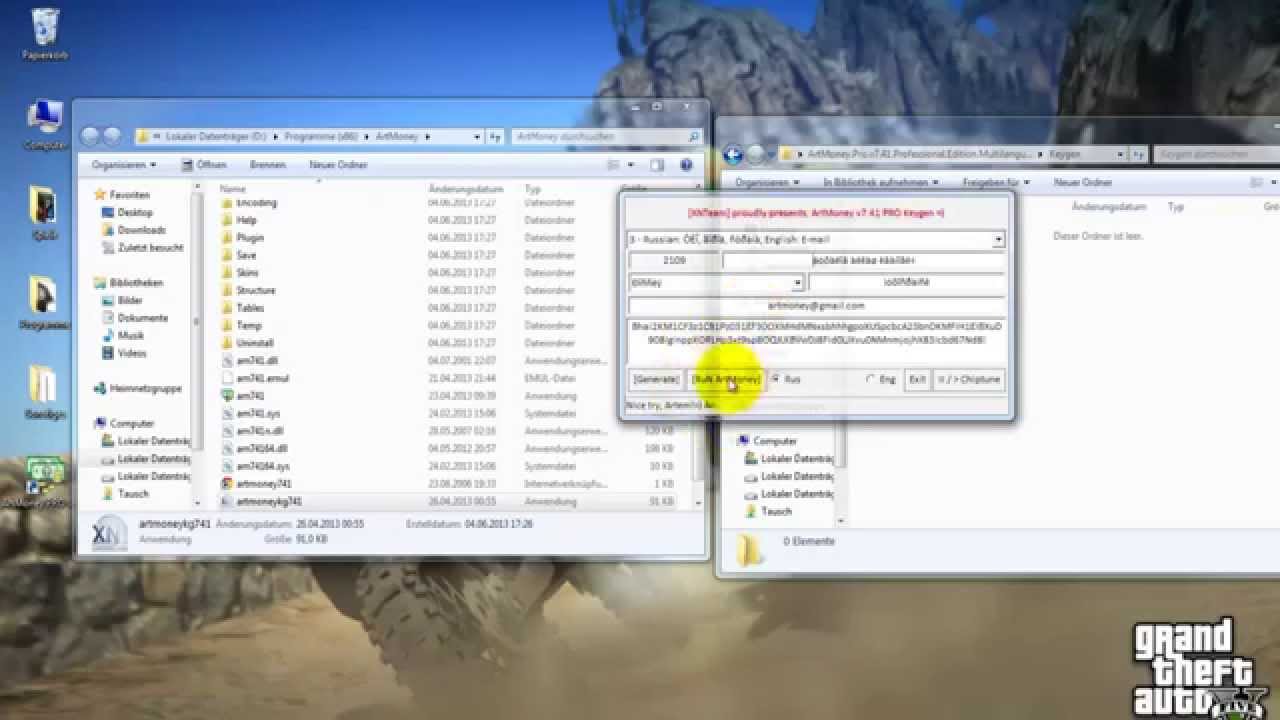Open the 'In Bibliothek aufnehmen' dropdown
Screen dimensions: 1280x720
[880, 183]
